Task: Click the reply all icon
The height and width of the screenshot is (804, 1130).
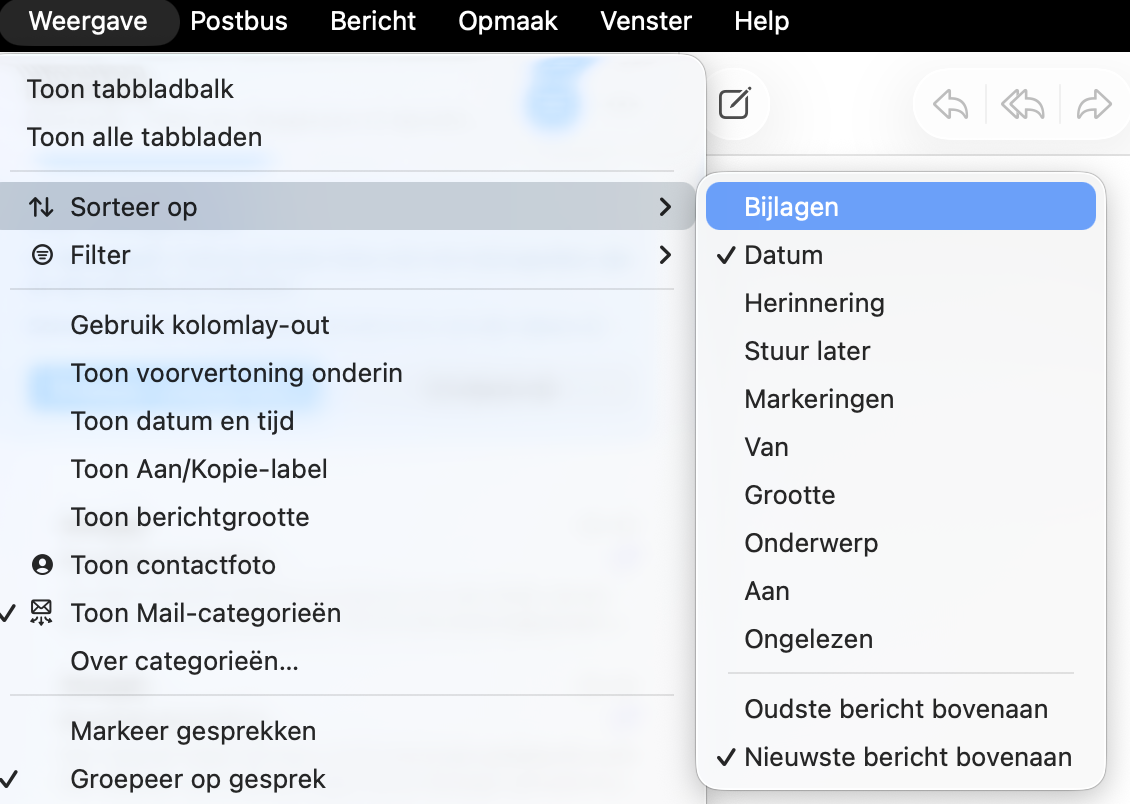Action: (1020, 103)
